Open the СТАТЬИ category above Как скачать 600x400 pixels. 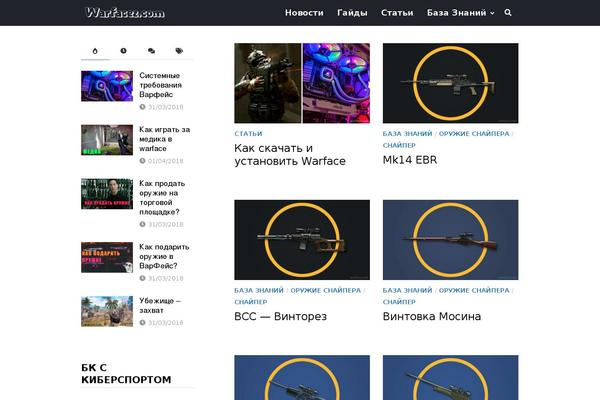pyautogui.click(x=248, y=134)
